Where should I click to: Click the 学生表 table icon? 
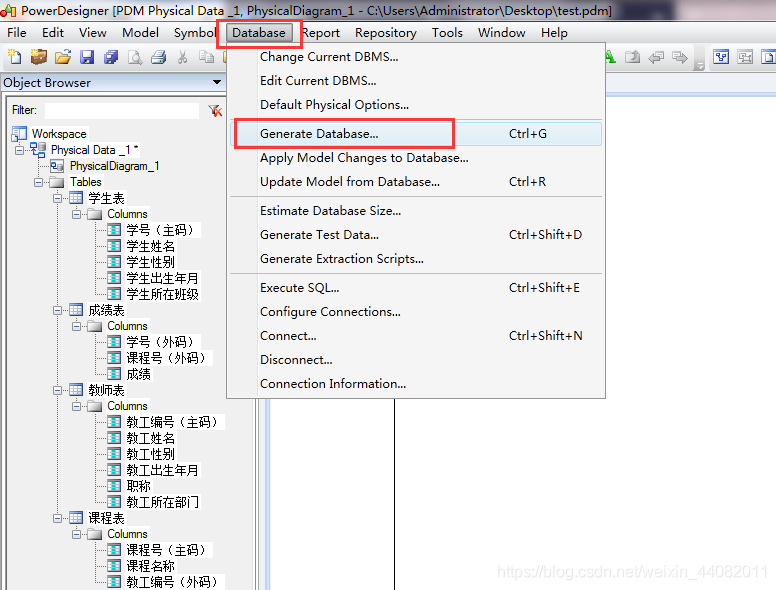[76, 198]
